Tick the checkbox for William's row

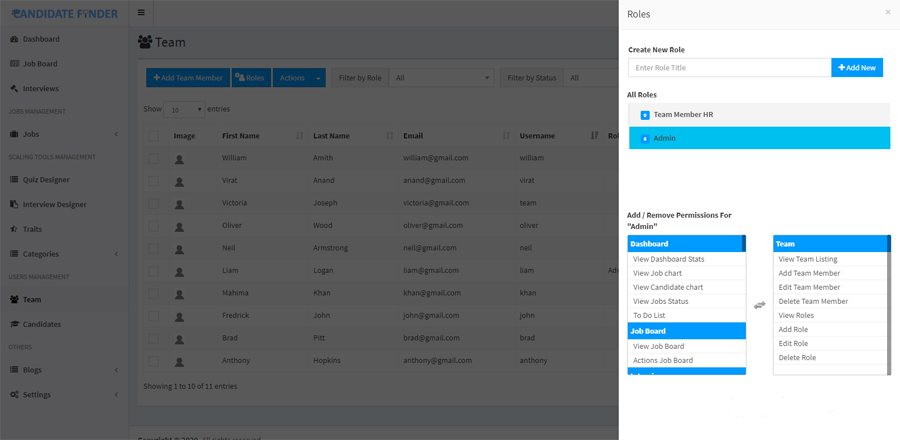[x=154, y=158]
